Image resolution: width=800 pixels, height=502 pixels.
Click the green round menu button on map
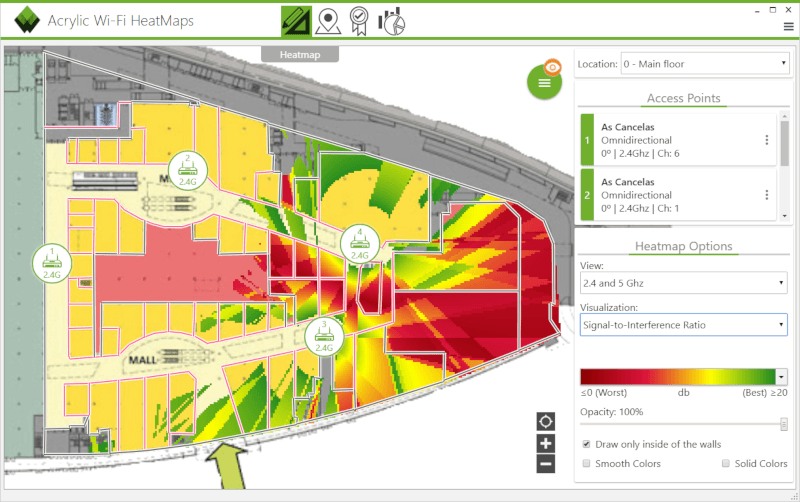[544, 82]
